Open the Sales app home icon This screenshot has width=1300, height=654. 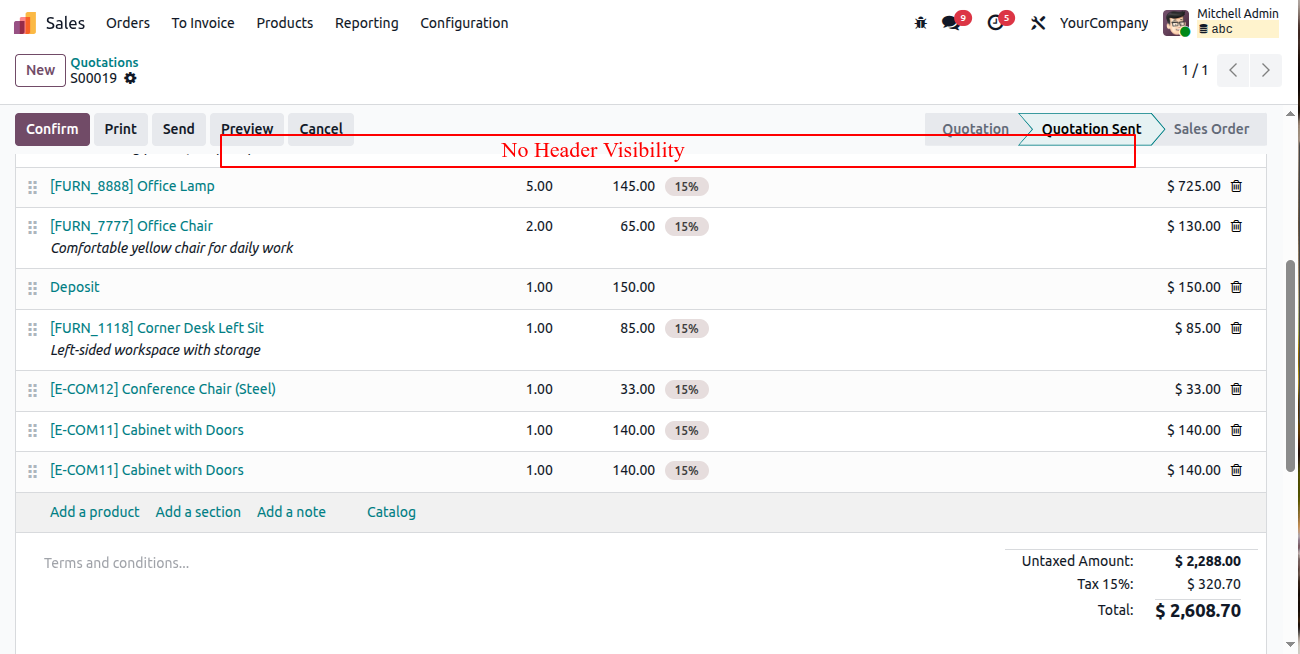(25, 22)
